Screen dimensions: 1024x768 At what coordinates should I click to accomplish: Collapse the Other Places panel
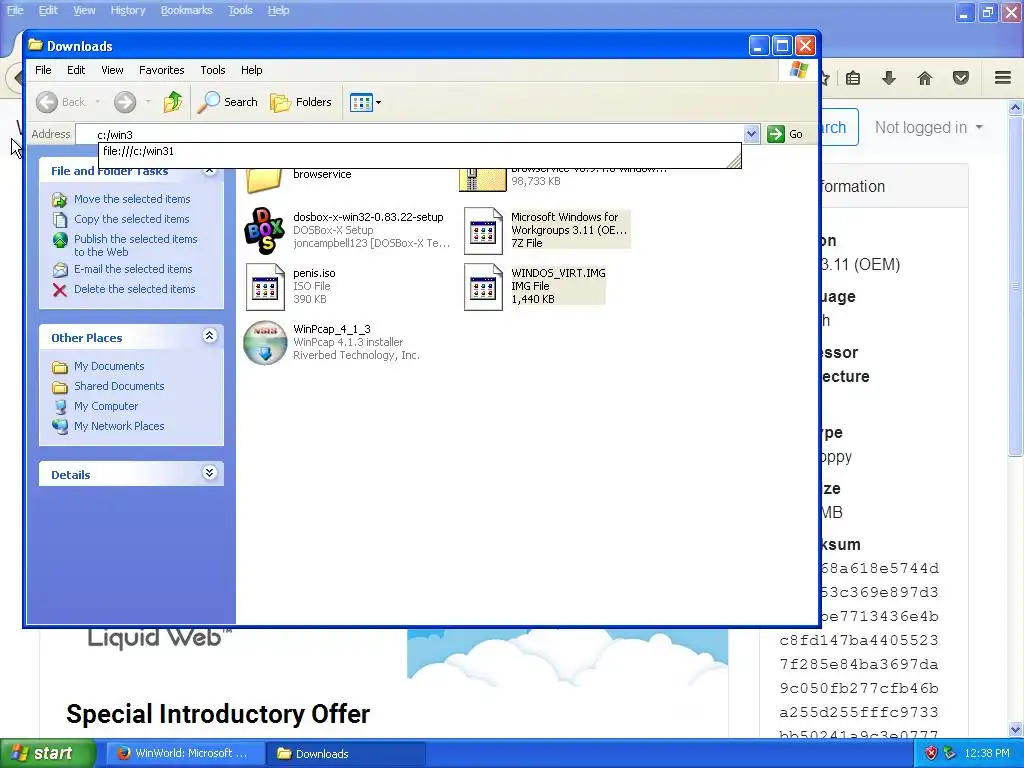pyautogui.click(x=209, y=336)
